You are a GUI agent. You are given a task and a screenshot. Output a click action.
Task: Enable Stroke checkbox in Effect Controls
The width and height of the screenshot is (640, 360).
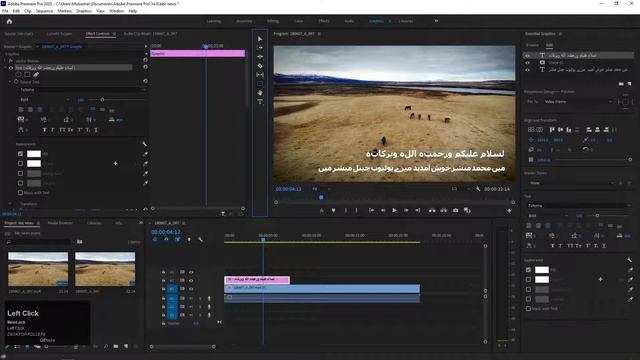pyautogui.click(x=20, y=164)
